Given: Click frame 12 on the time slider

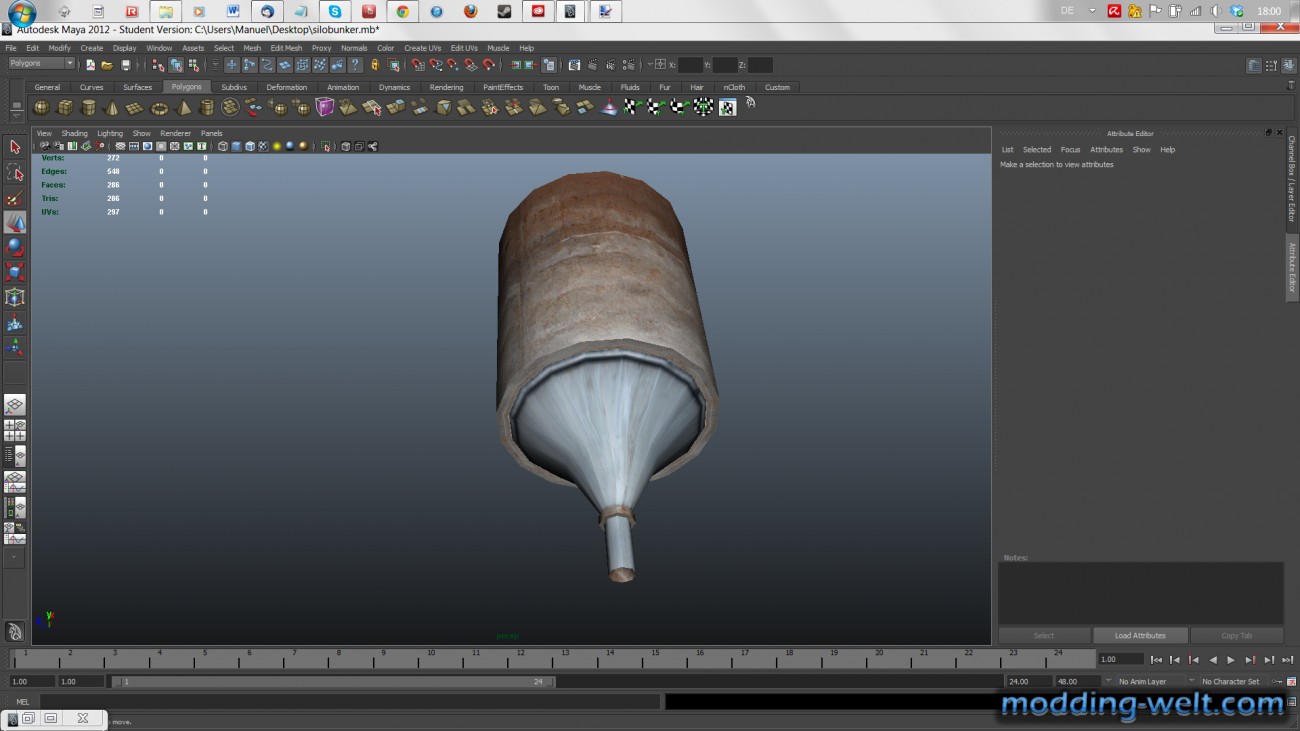Looking at the screenshot, I should coord(520,658).
